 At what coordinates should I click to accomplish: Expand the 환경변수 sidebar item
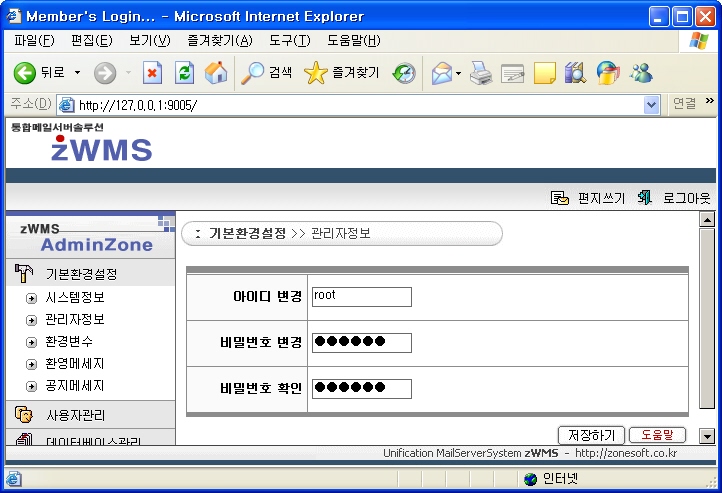(32, 342)
